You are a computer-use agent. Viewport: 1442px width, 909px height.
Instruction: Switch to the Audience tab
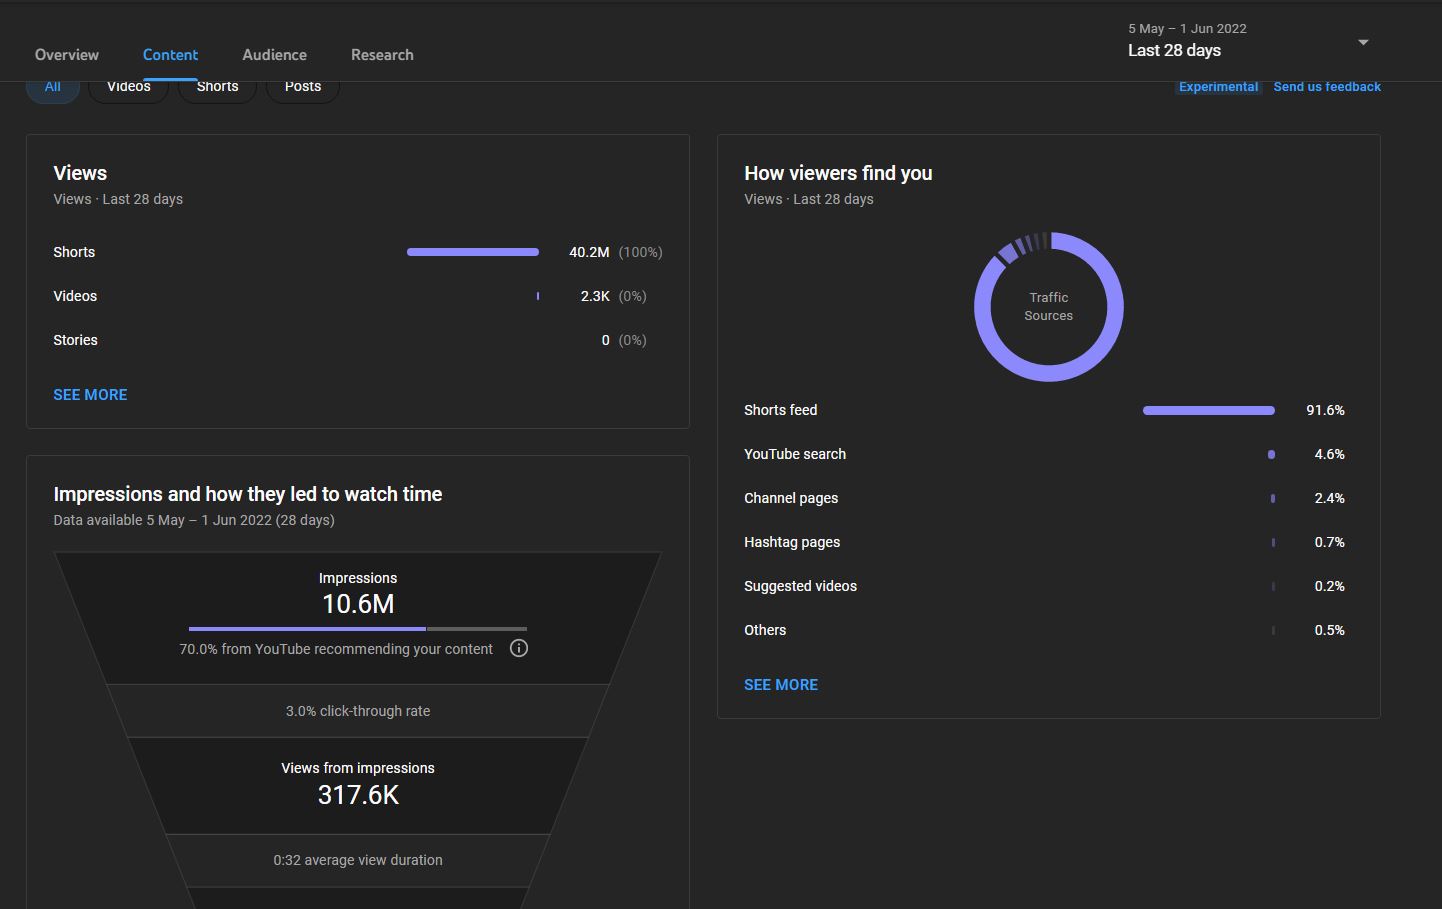(274, 55)
